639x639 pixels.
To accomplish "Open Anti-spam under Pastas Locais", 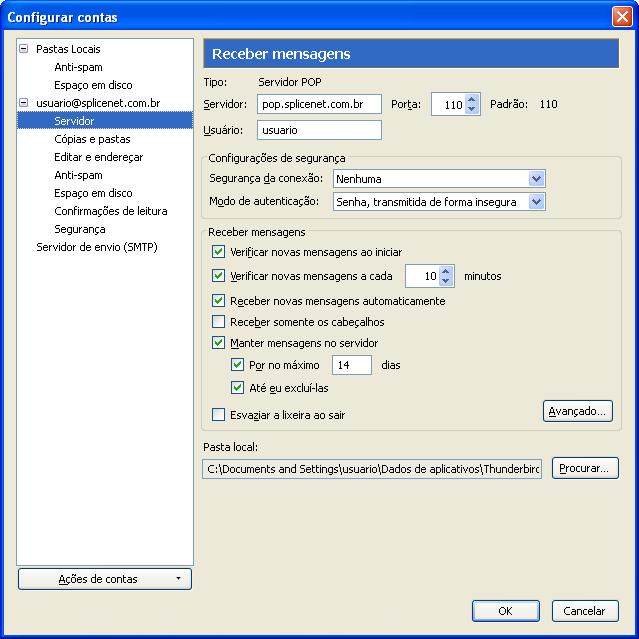I will click(x=78, y=67).
